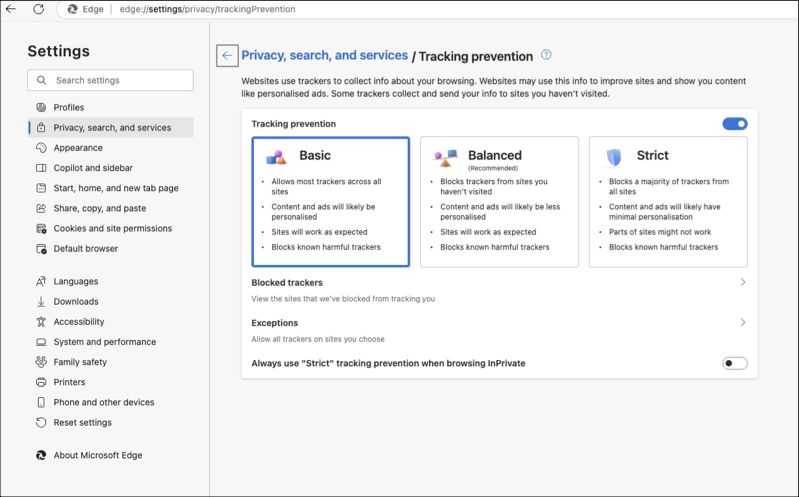Click the lock icon for Privacy, search, and services
799x497 pixels.
41,127
